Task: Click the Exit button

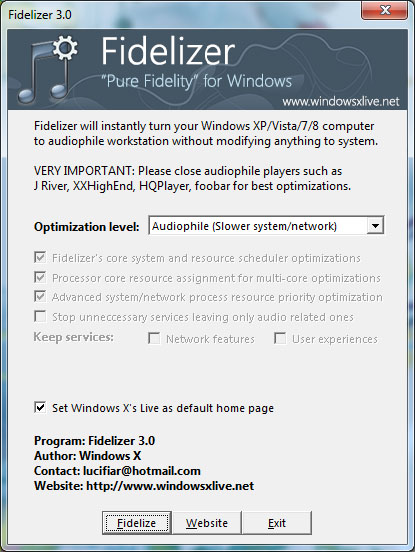Action: tap(277, 523)
